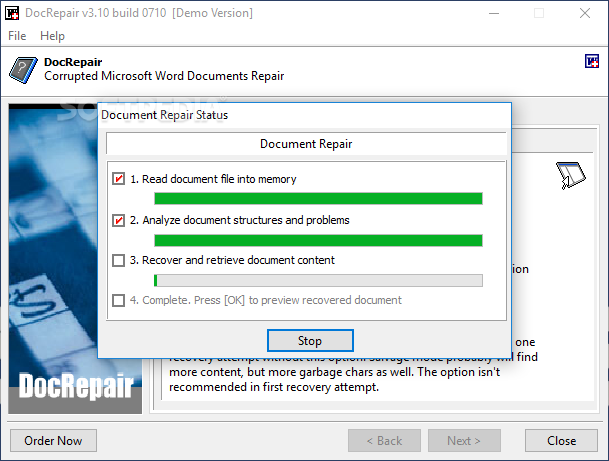Open the File menu
This screenshot has height=461, width=609.
tap(17, 36)
